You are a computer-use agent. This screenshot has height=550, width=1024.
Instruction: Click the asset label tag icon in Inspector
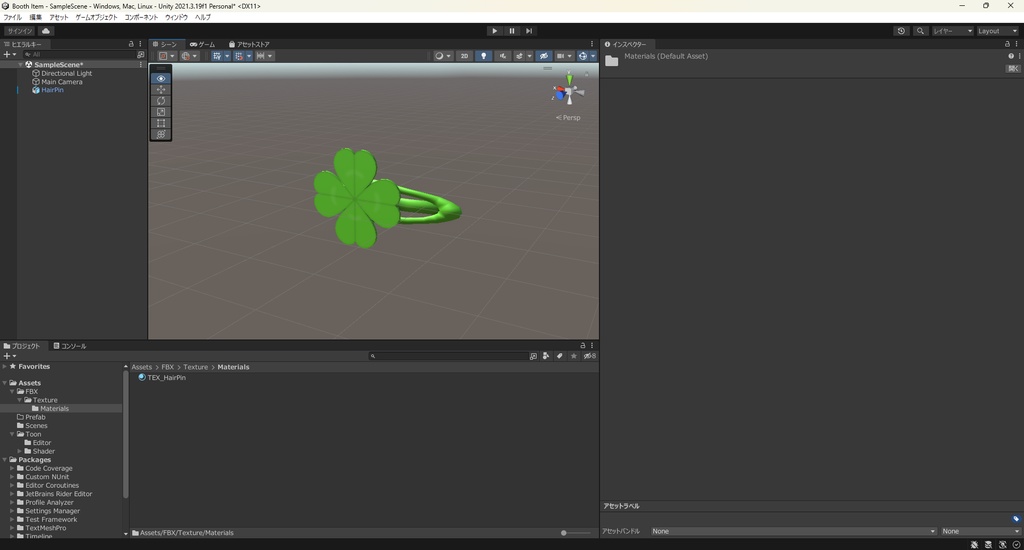click(x=1016, y=519)
